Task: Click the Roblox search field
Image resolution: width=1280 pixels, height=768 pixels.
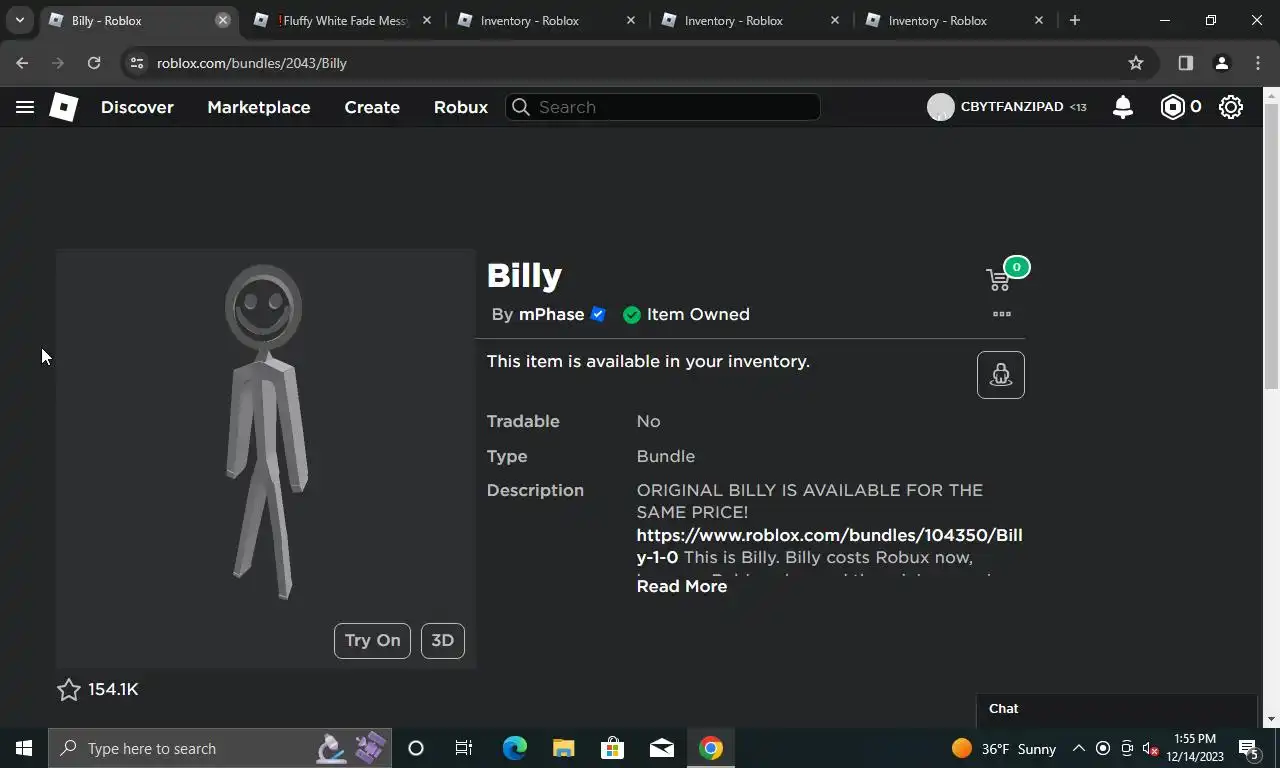Action: tap(663, 107)
